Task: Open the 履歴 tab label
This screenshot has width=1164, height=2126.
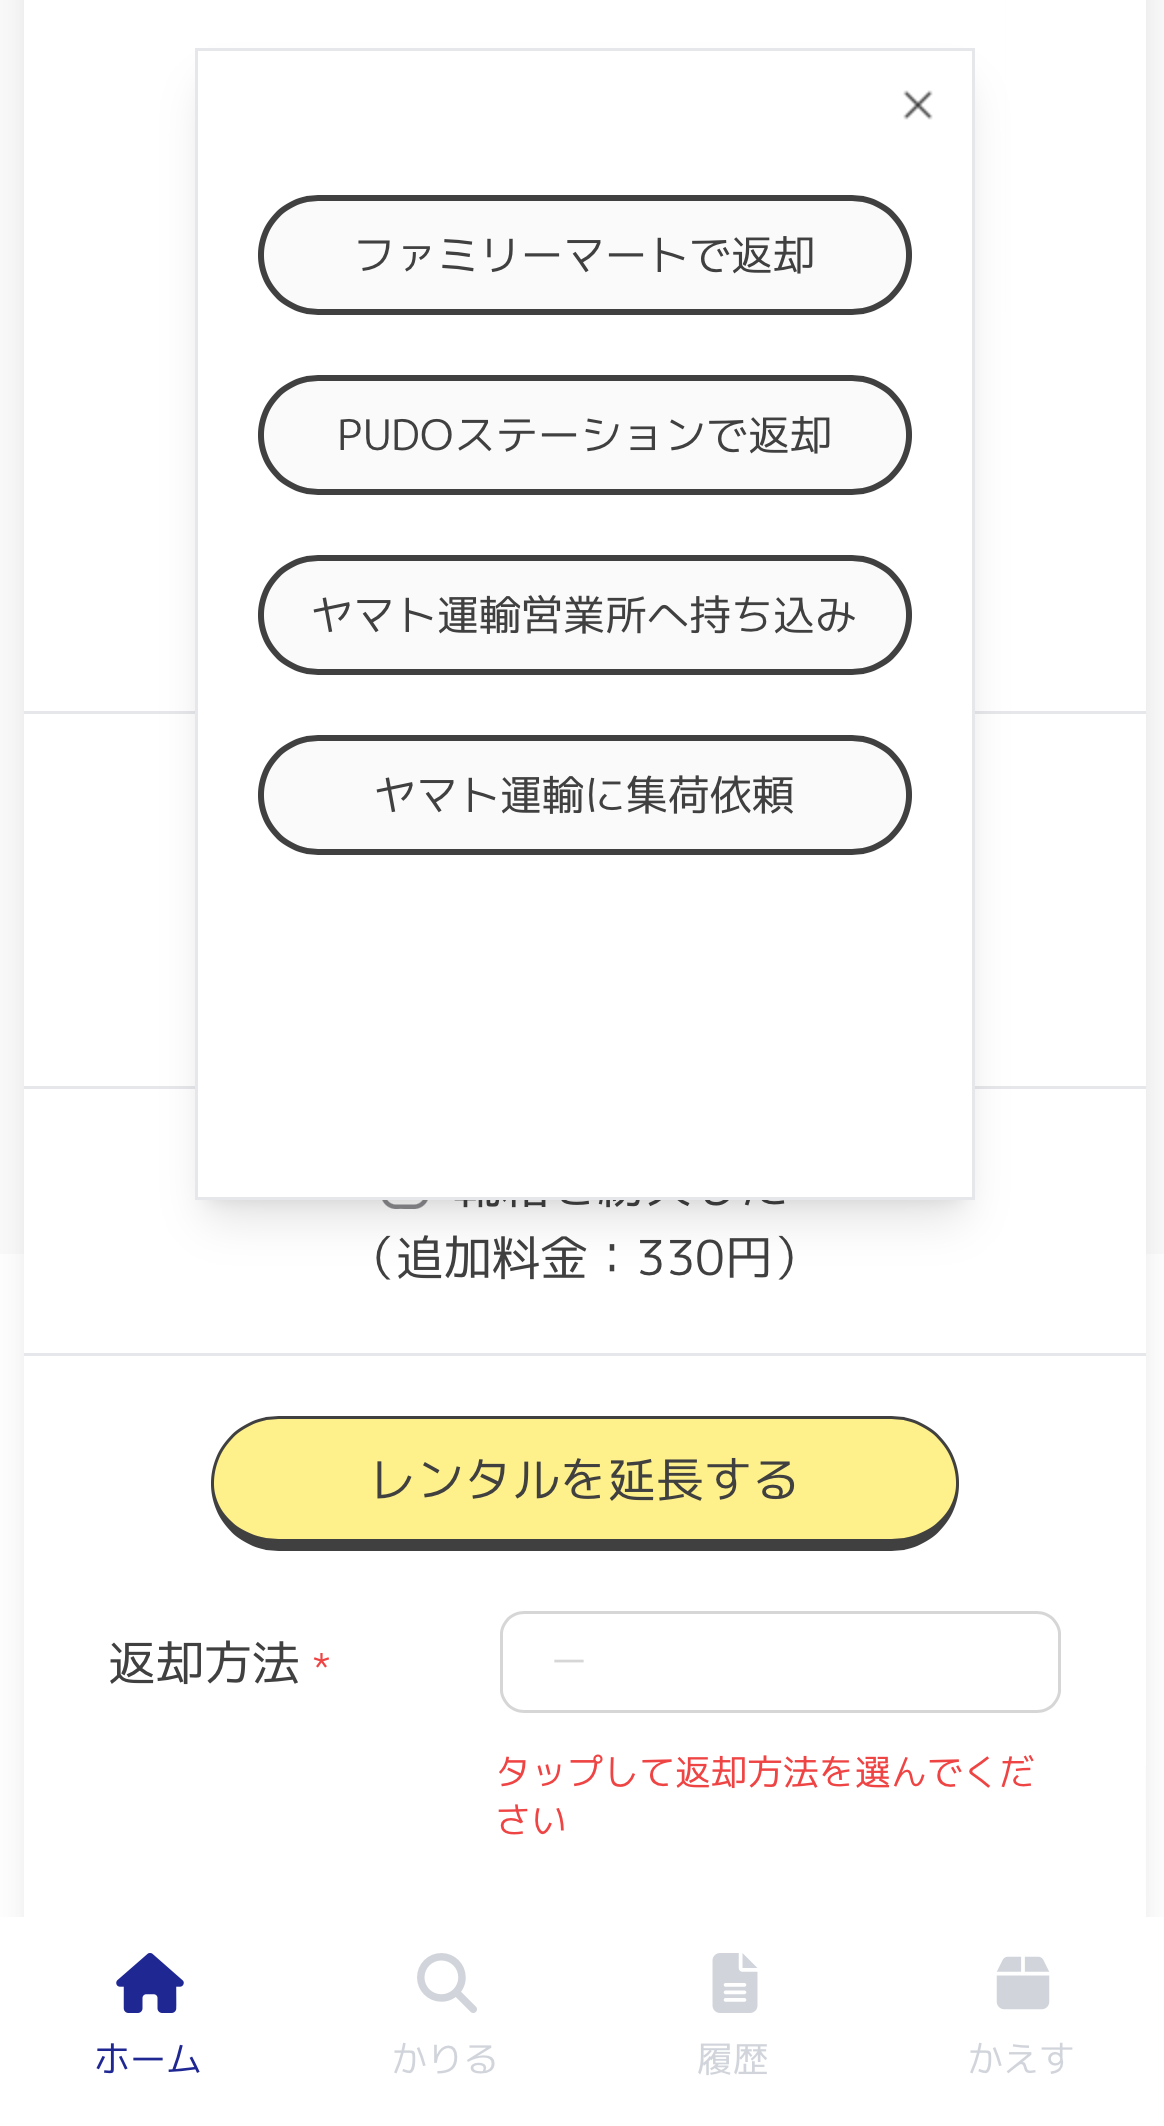Action: tap(734, 2059)
